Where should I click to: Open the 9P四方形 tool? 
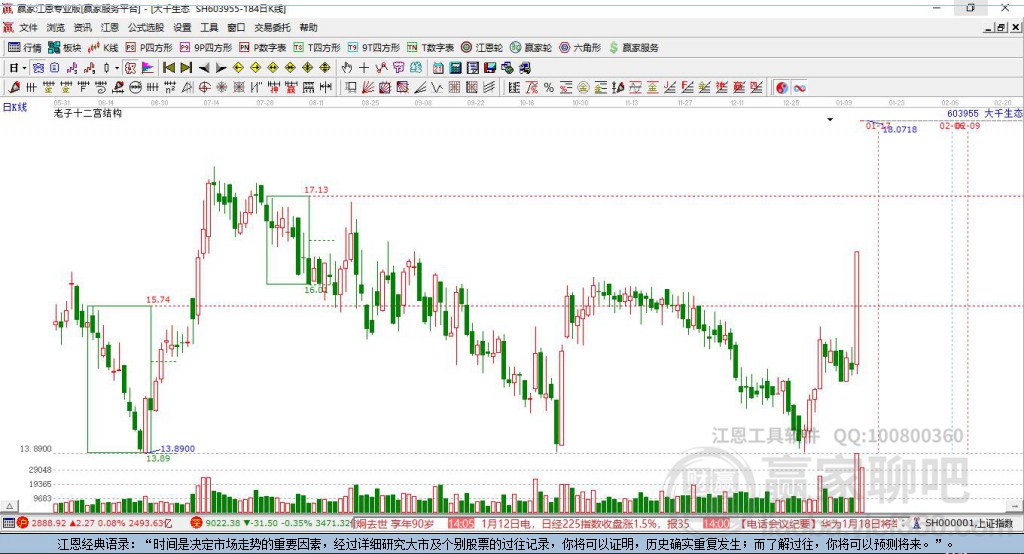click(x=206, y=48)
